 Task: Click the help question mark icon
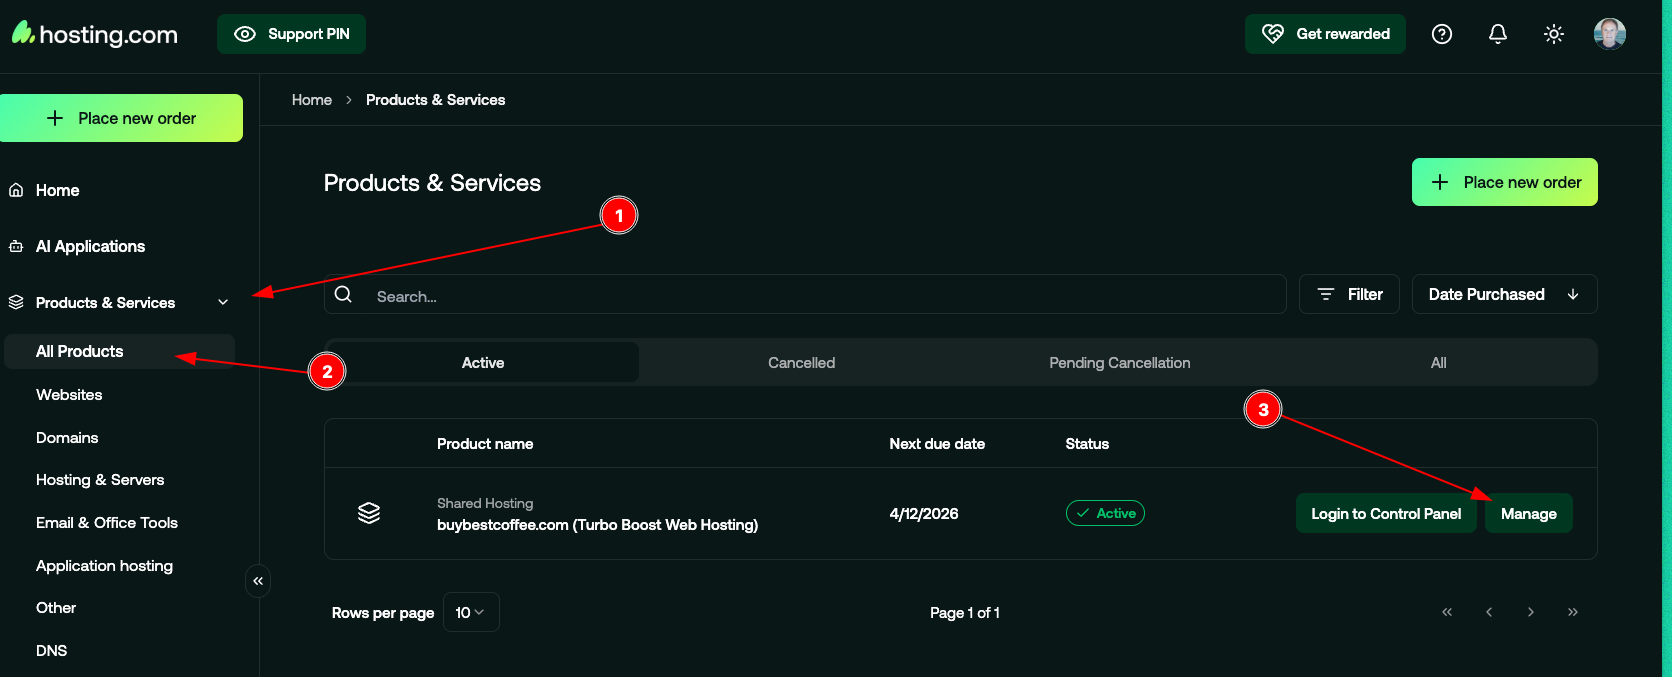1441,34
